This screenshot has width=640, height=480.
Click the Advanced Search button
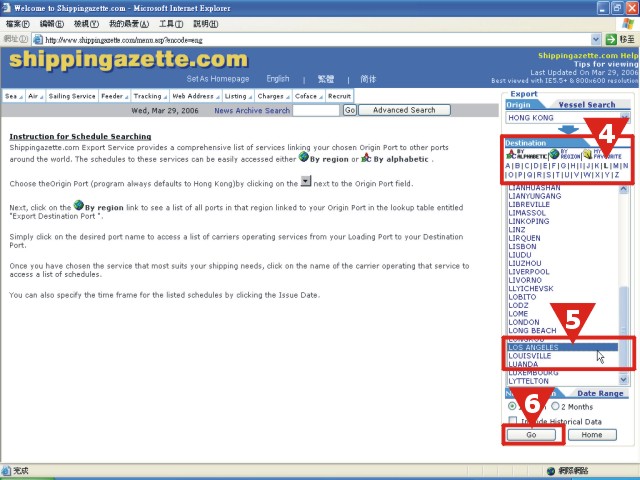404,110
